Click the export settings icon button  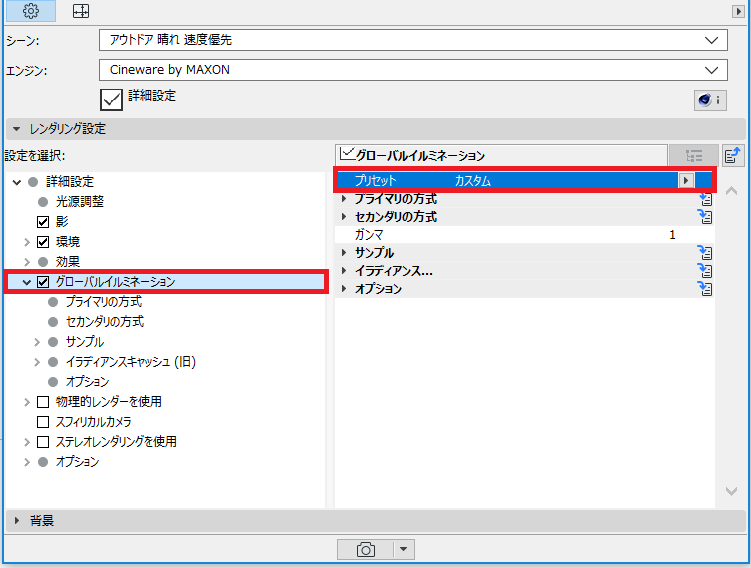pos(733,156)
